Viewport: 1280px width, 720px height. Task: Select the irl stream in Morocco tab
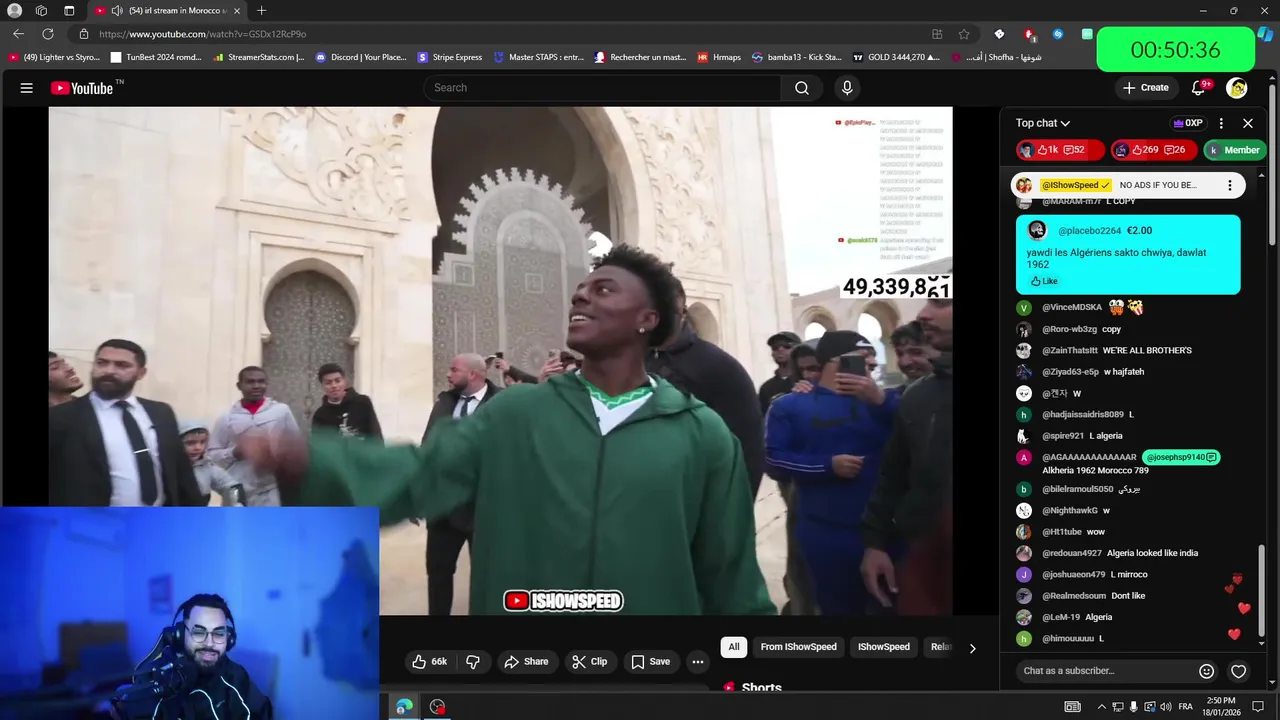click(168, 11)
